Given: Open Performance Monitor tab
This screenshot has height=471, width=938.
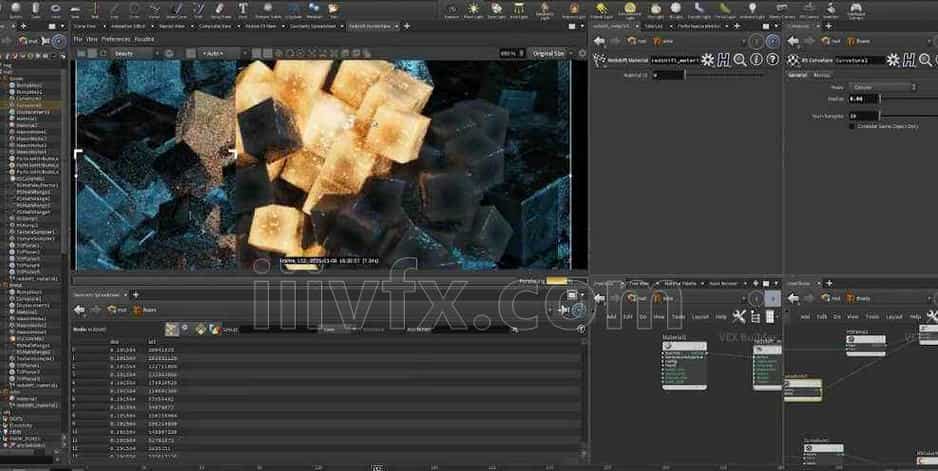Looking at the screenshot, I should pos(699,26).
